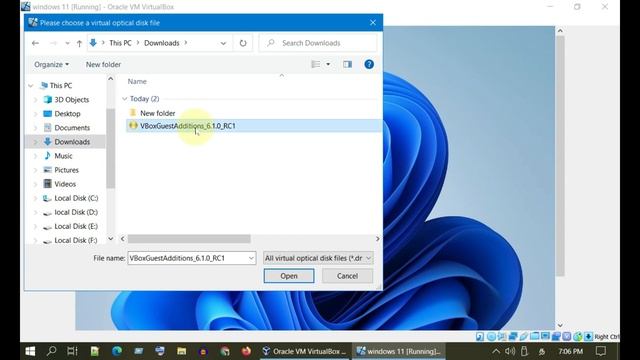Click the optical disk status bar indicator
Screen dimensions: 640x360
pos(491,336)
